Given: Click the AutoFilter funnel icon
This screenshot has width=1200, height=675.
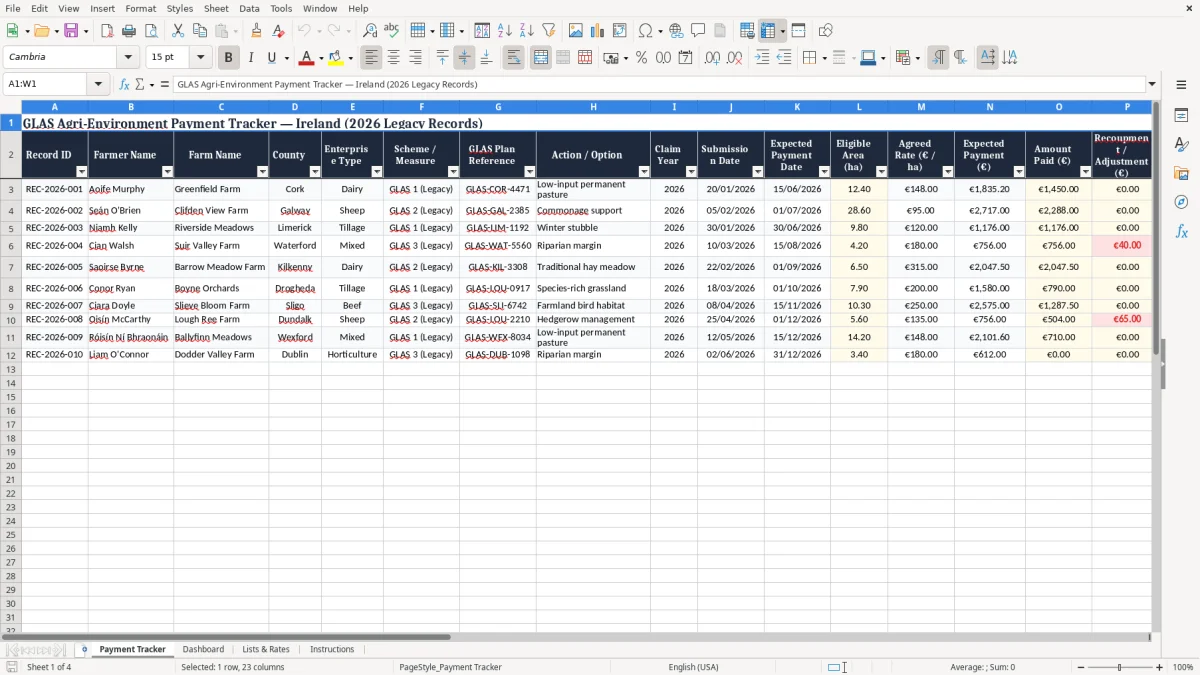Looking at the screenshot, I should tap(549, 31).
